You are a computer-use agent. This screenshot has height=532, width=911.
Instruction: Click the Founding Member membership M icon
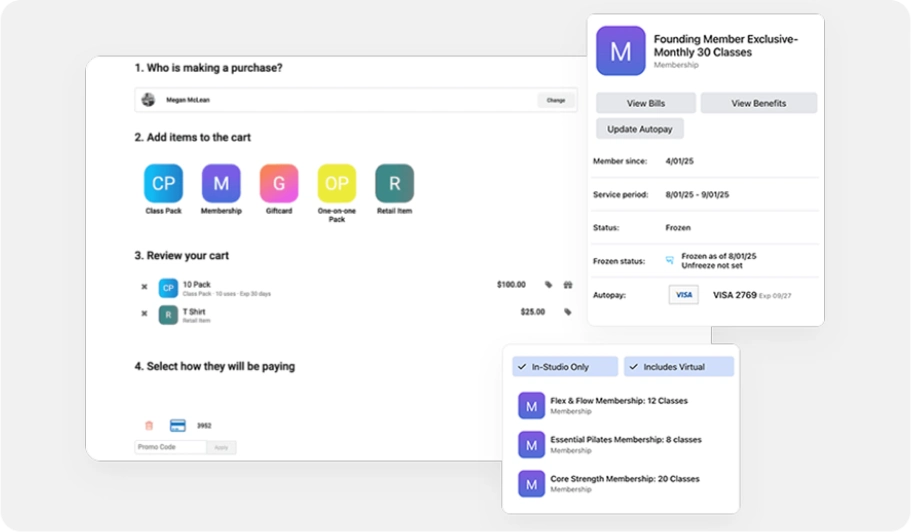[621, 51]
